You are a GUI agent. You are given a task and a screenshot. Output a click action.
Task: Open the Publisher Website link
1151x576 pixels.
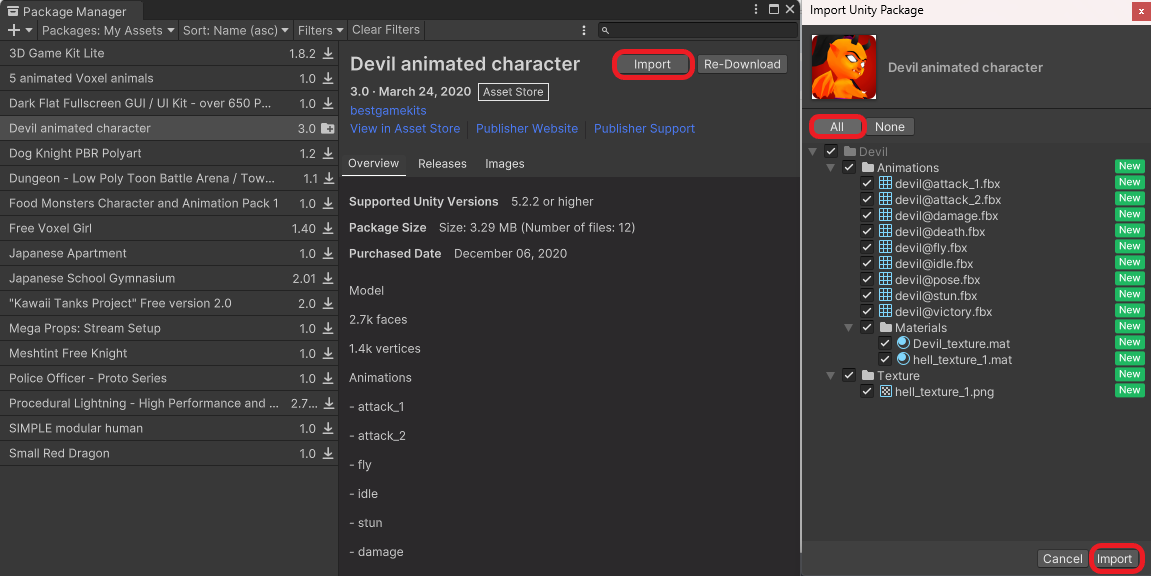point(527,128)
